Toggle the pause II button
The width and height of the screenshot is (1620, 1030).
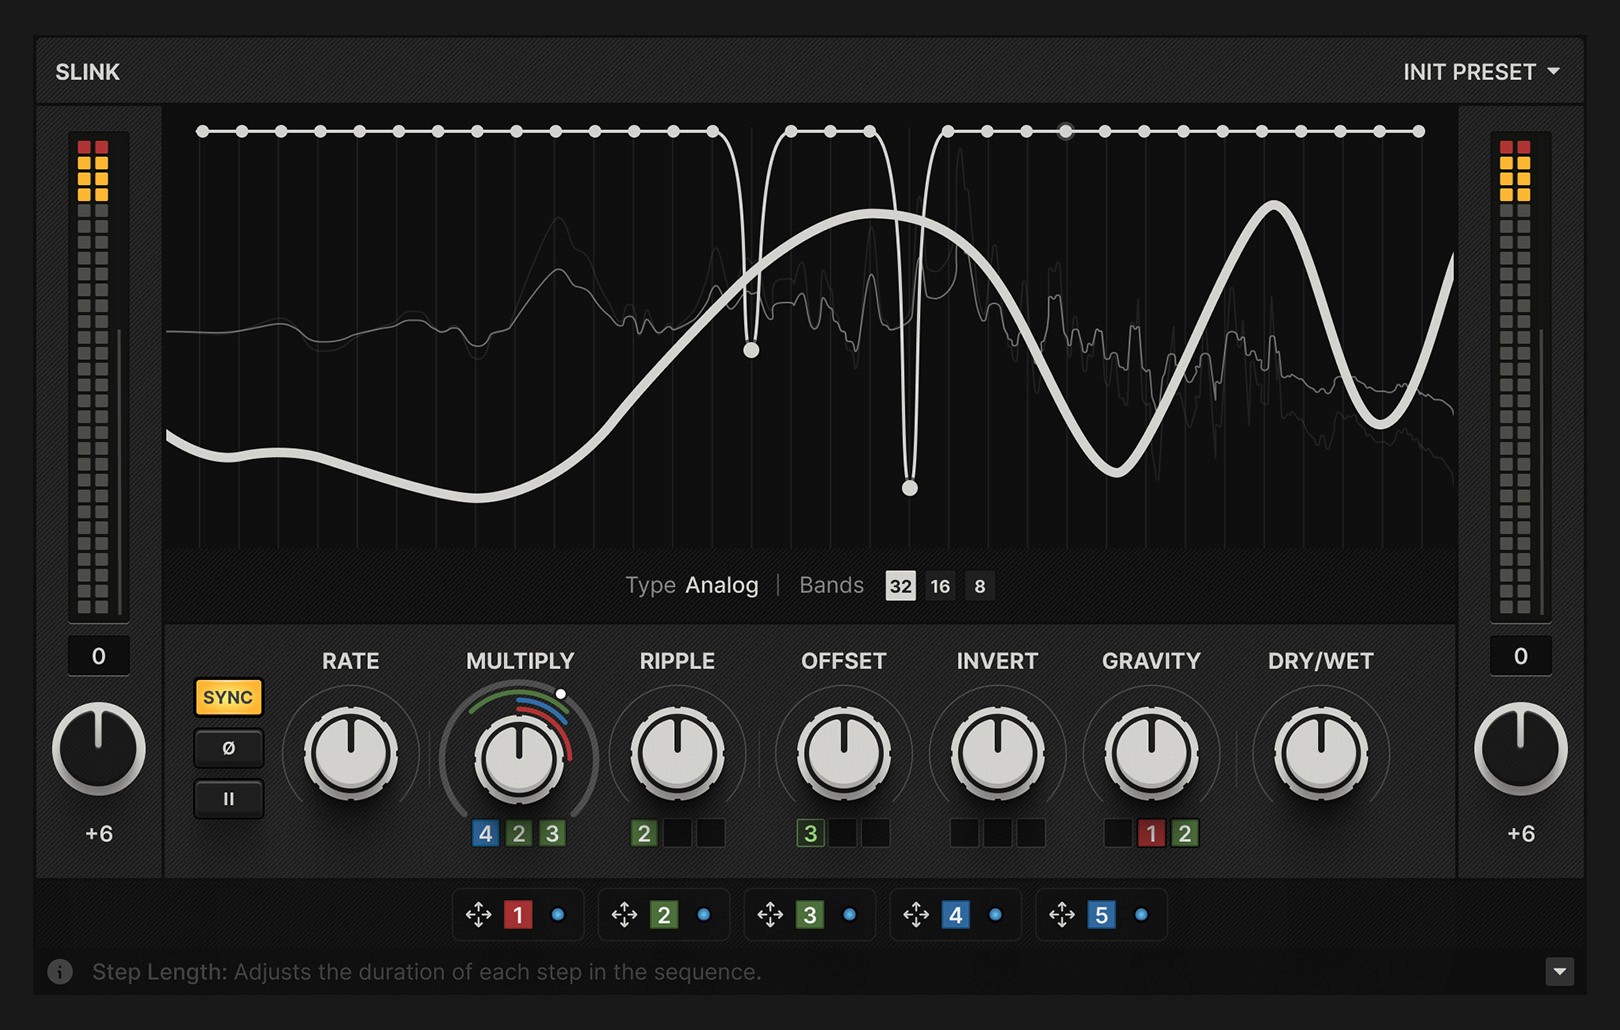(228, 799)
